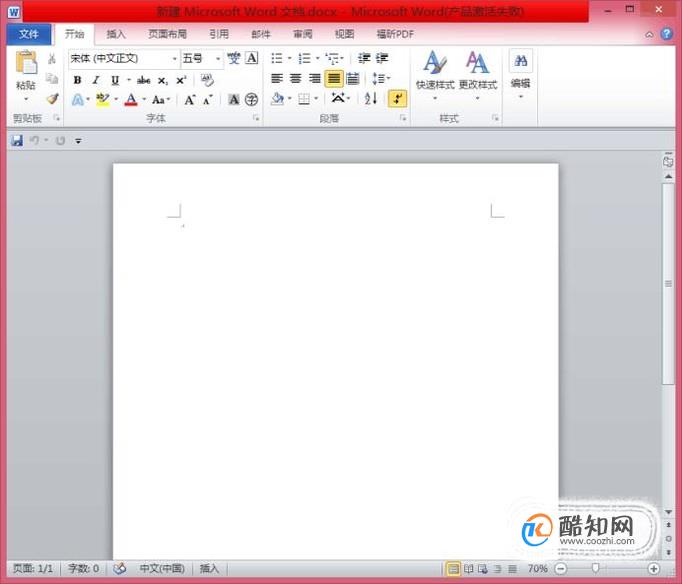Click the Cut scissors icon
The height and width of the screenshot is (584, 682).
pyautogui.click(x=52, y=59)
